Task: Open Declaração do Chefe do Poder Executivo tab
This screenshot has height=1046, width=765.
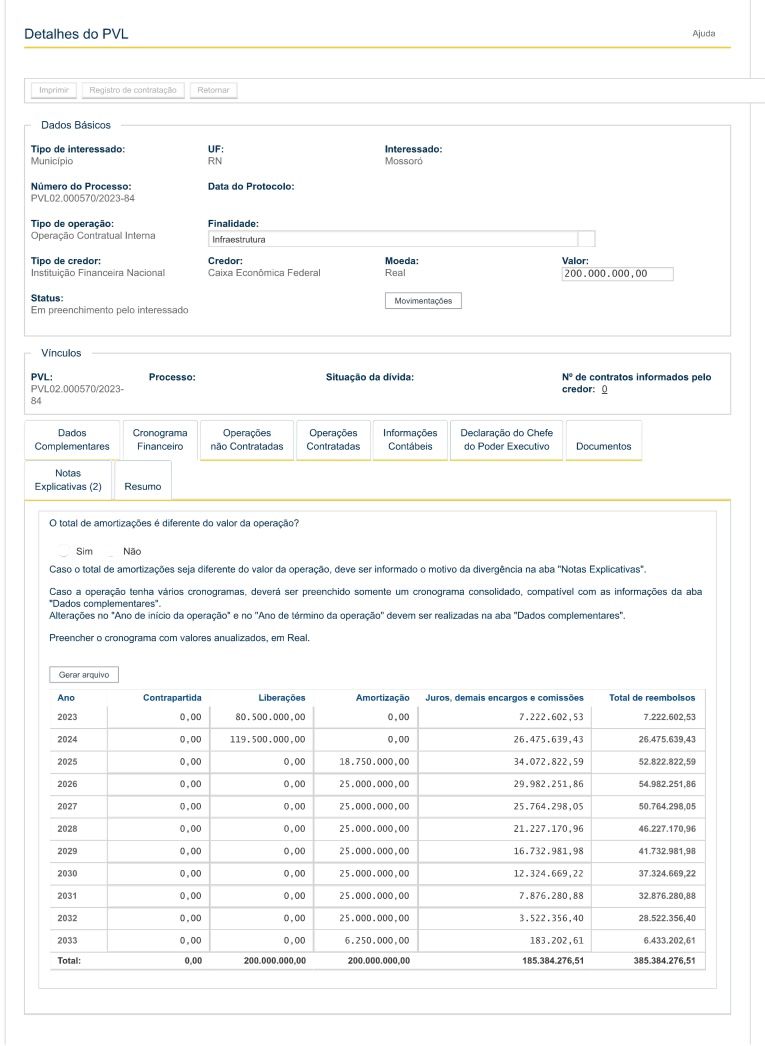Action: 507,440
